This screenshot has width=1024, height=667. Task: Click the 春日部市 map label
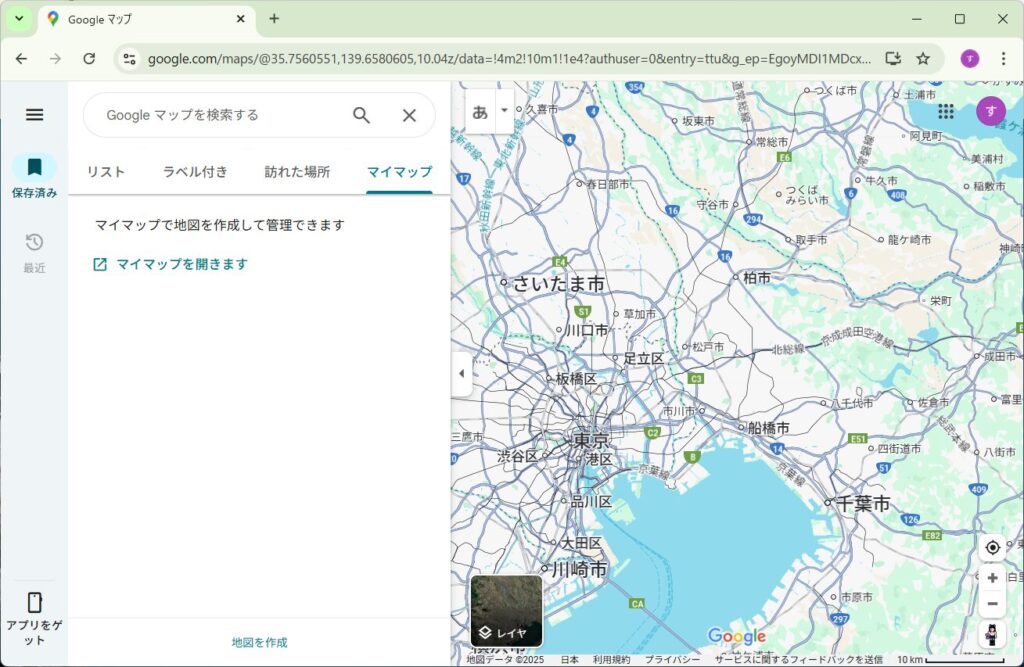pos(608,184)
